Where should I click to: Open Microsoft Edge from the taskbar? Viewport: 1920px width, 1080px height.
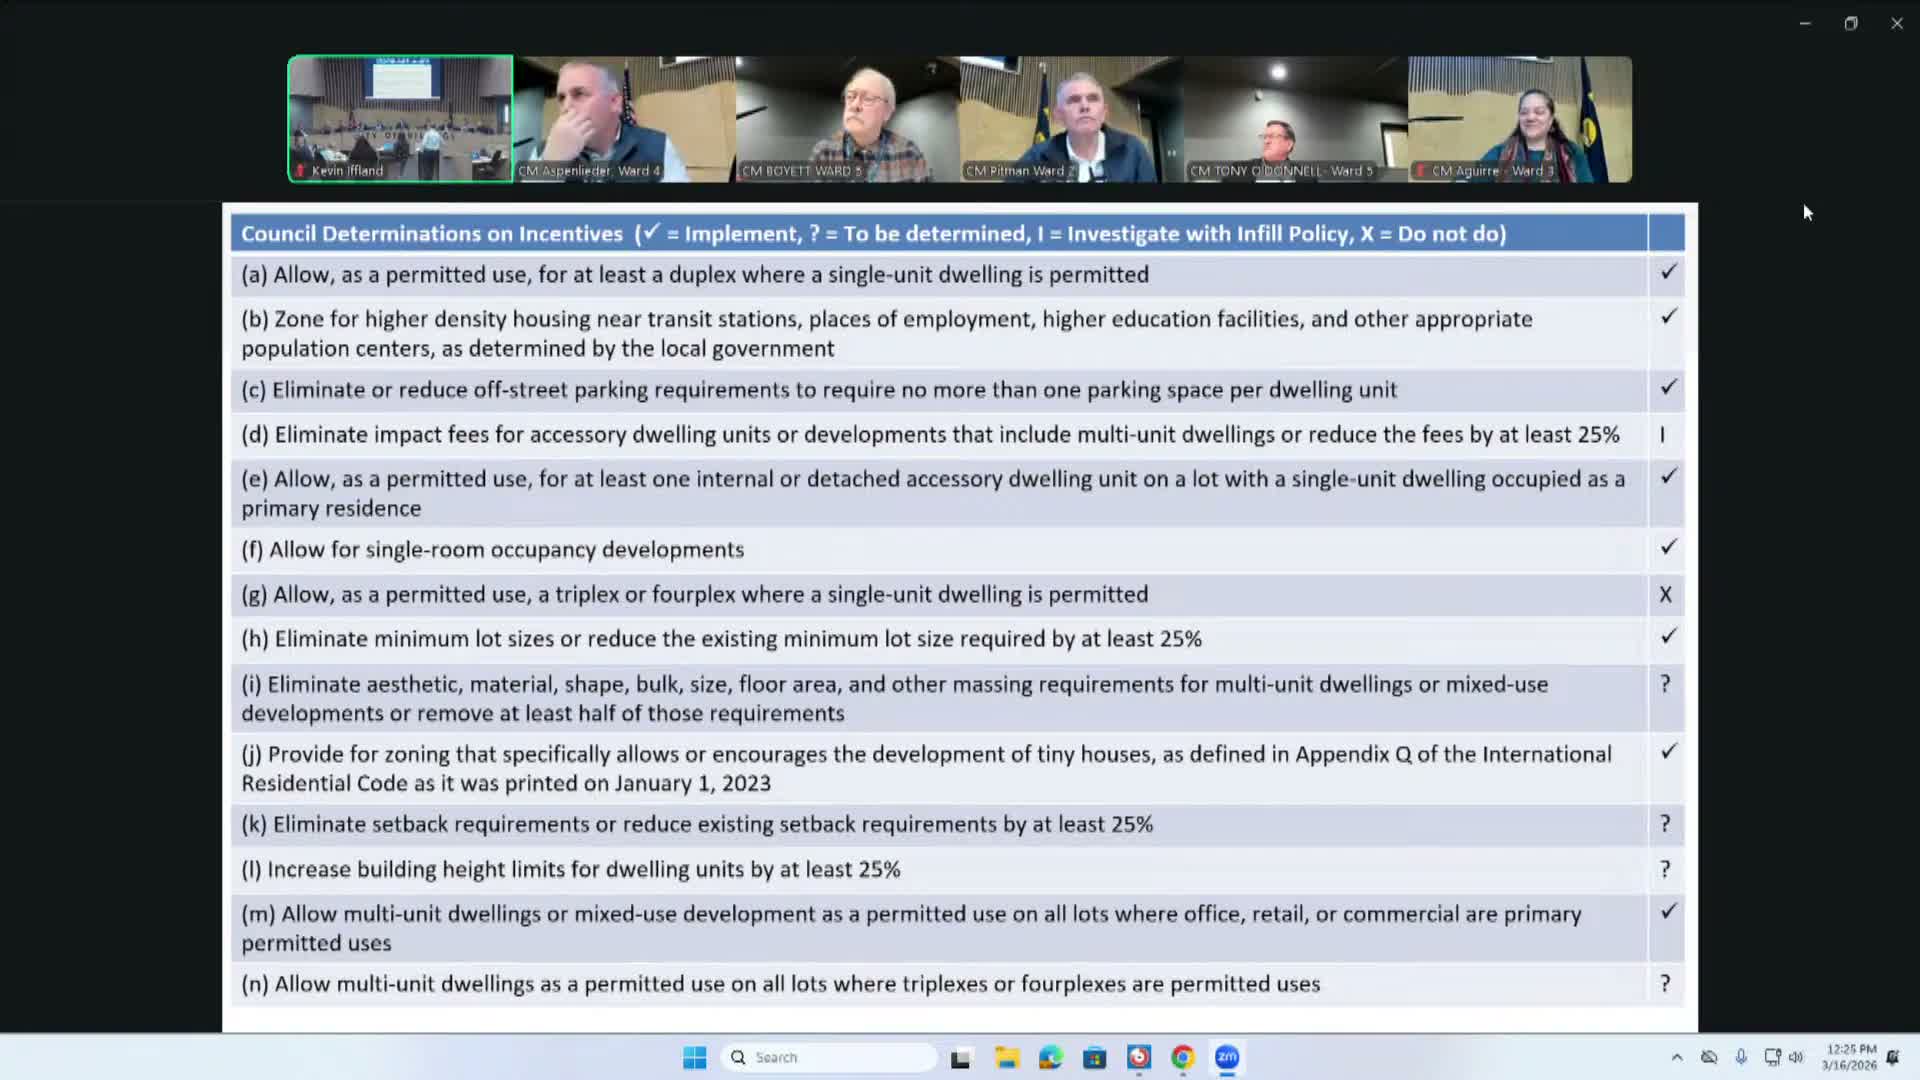point(1050,1057)
